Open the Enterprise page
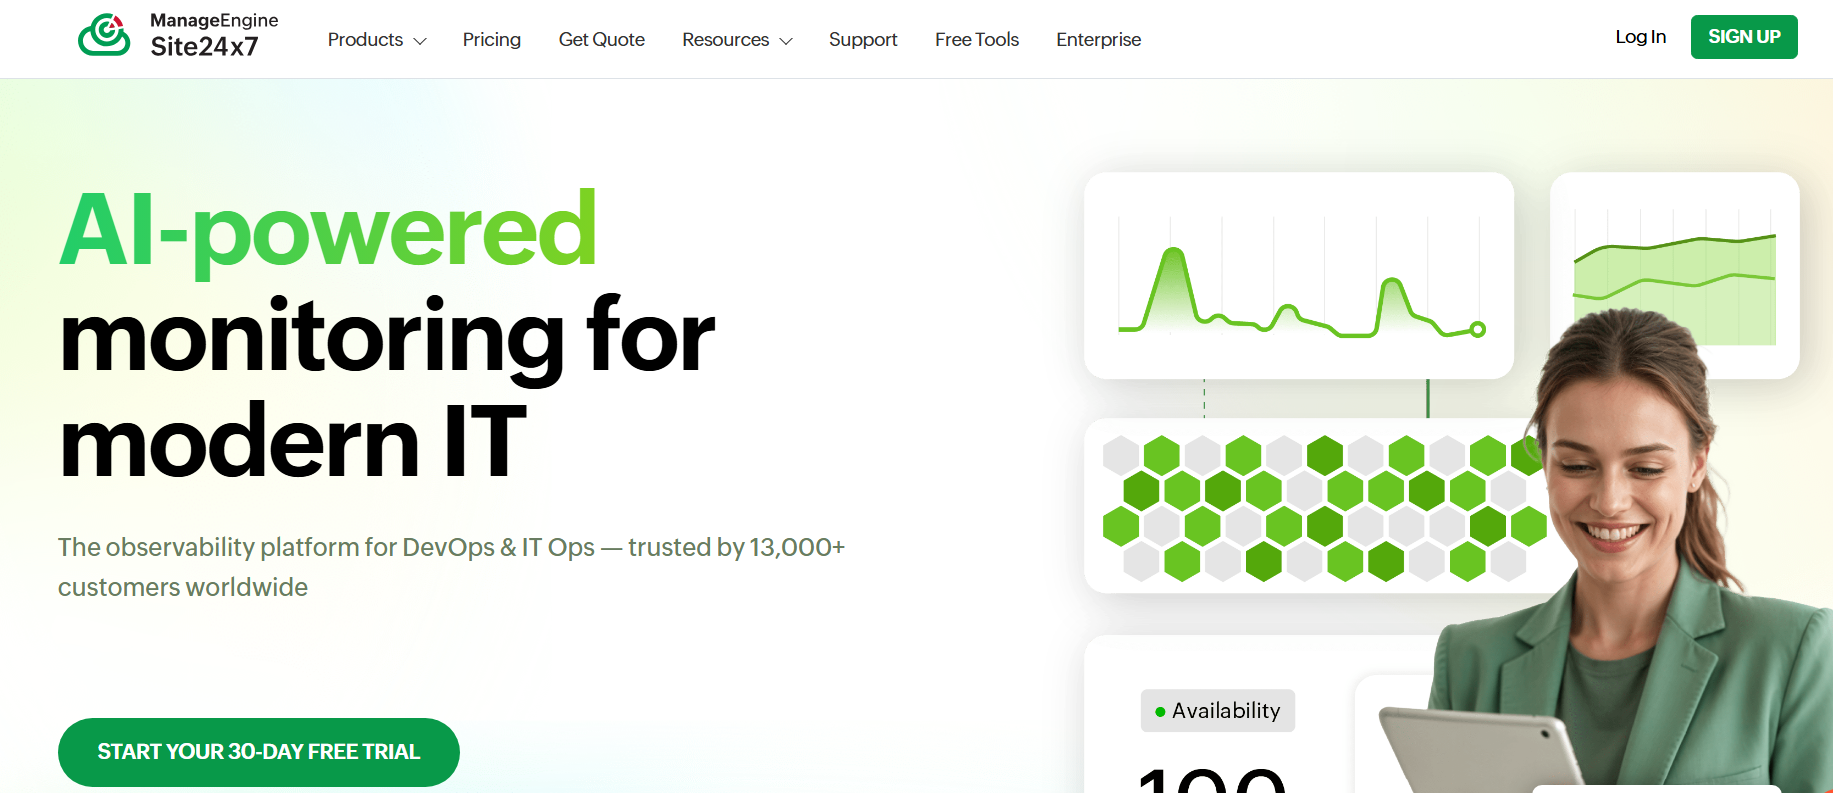 [1098, 40]
